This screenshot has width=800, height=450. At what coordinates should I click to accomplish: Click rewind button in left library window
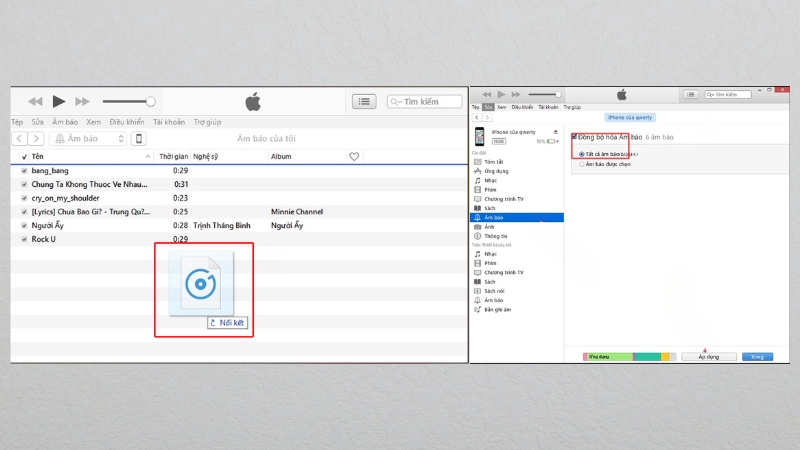(35, 102)
